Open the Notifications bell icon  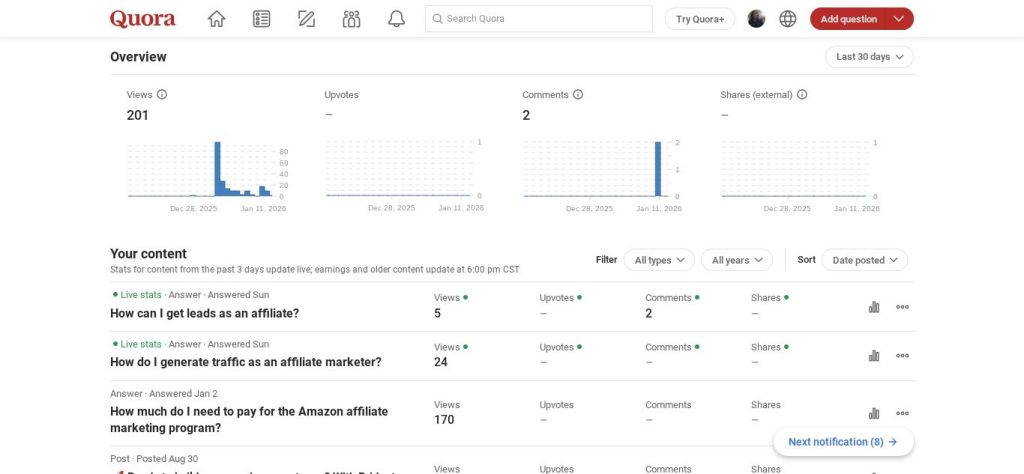point(396,19)
